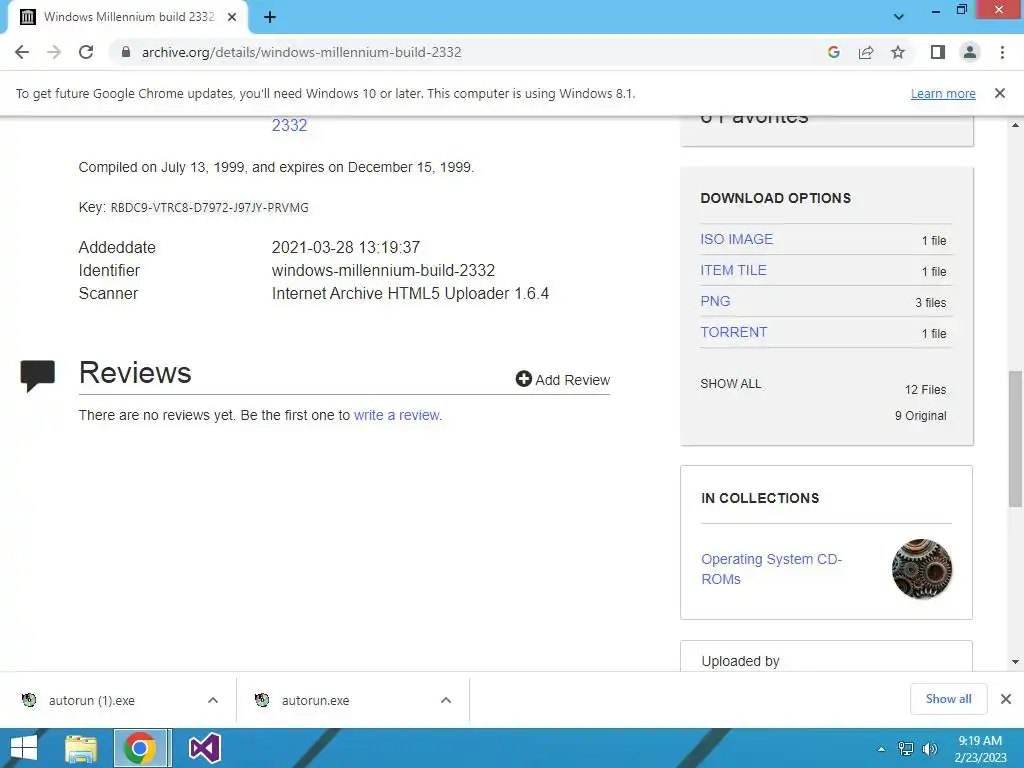
Task: Open Visual Studio from the taskbar
Action: click(204, 748)
